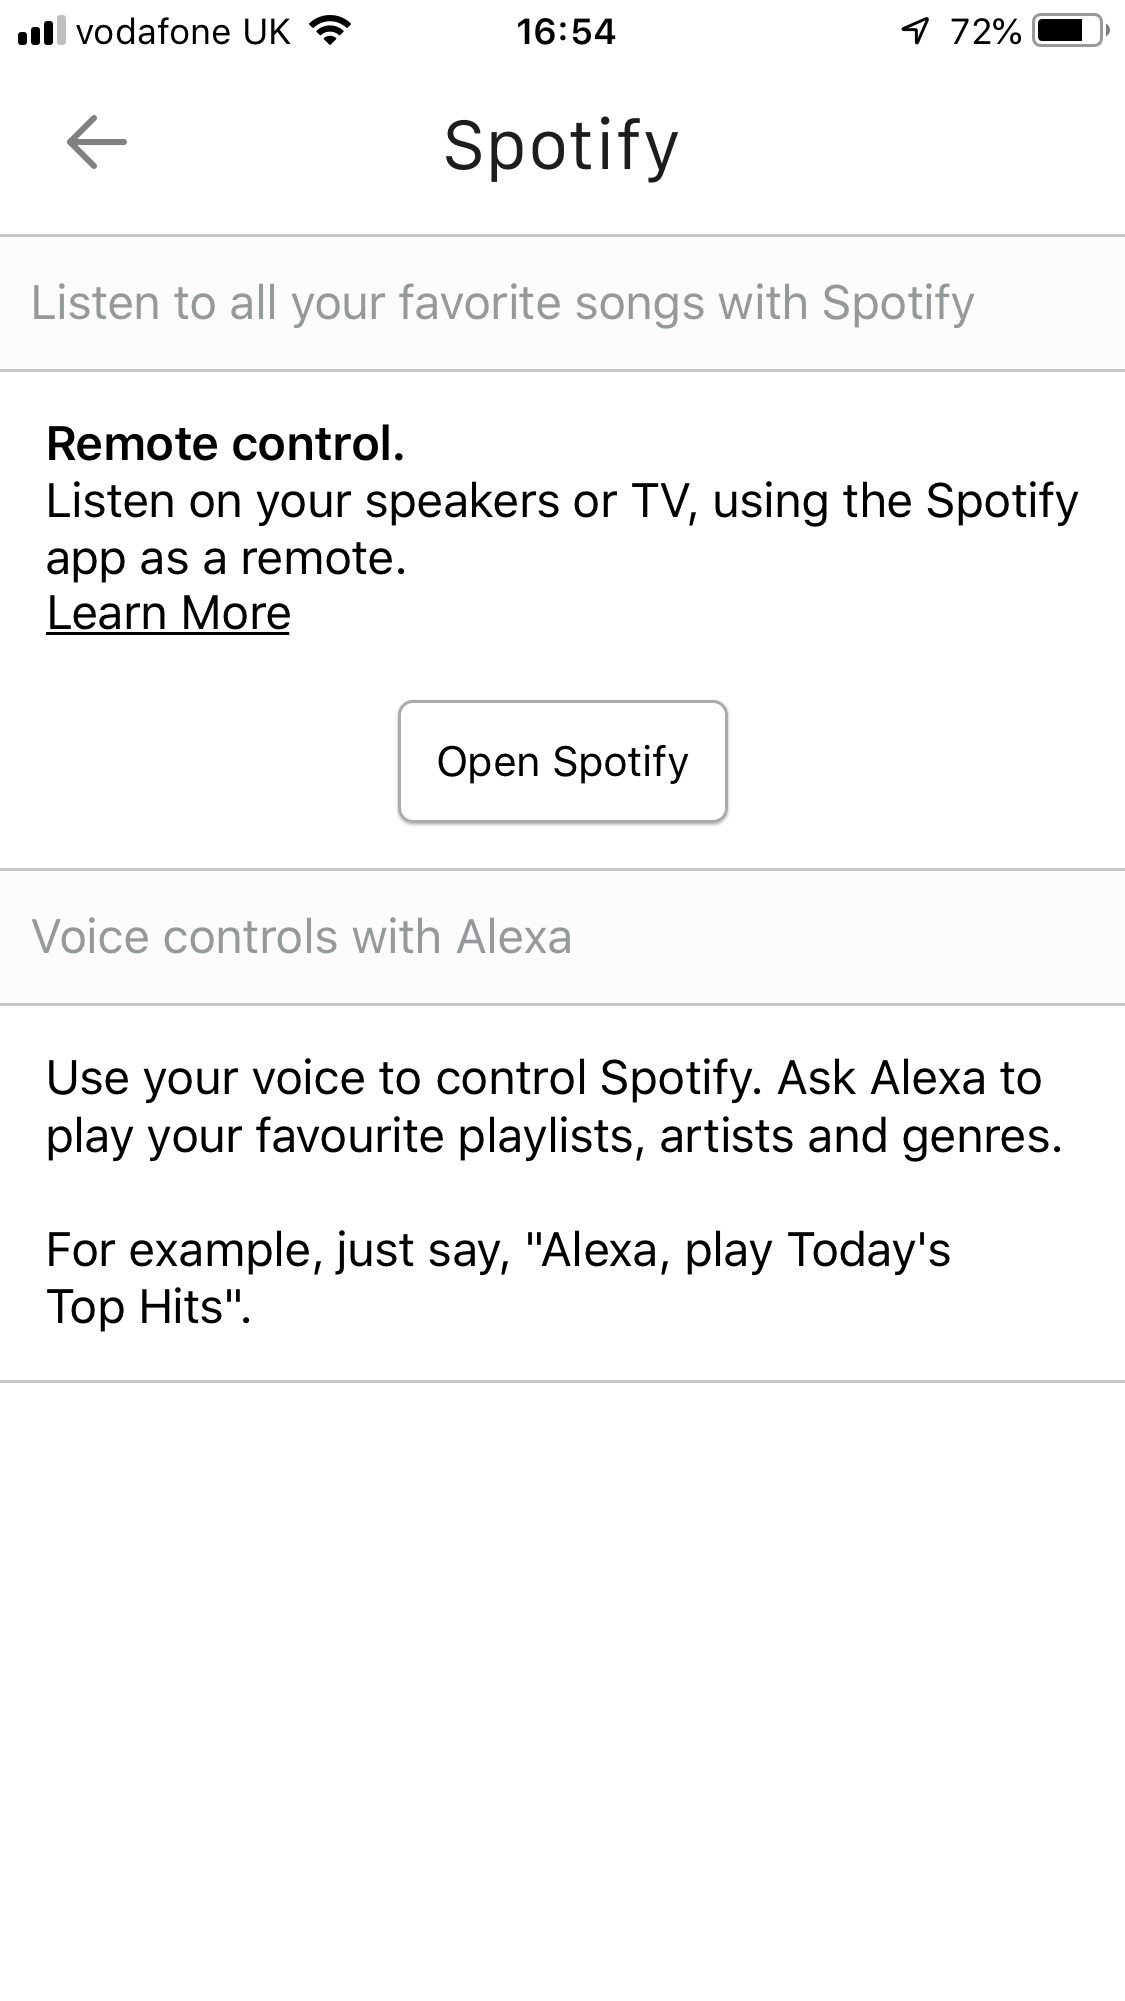Select the 'Listen to all your favorite songs' header
This screenshot has width=1125, height=2001.
point(502,303)
